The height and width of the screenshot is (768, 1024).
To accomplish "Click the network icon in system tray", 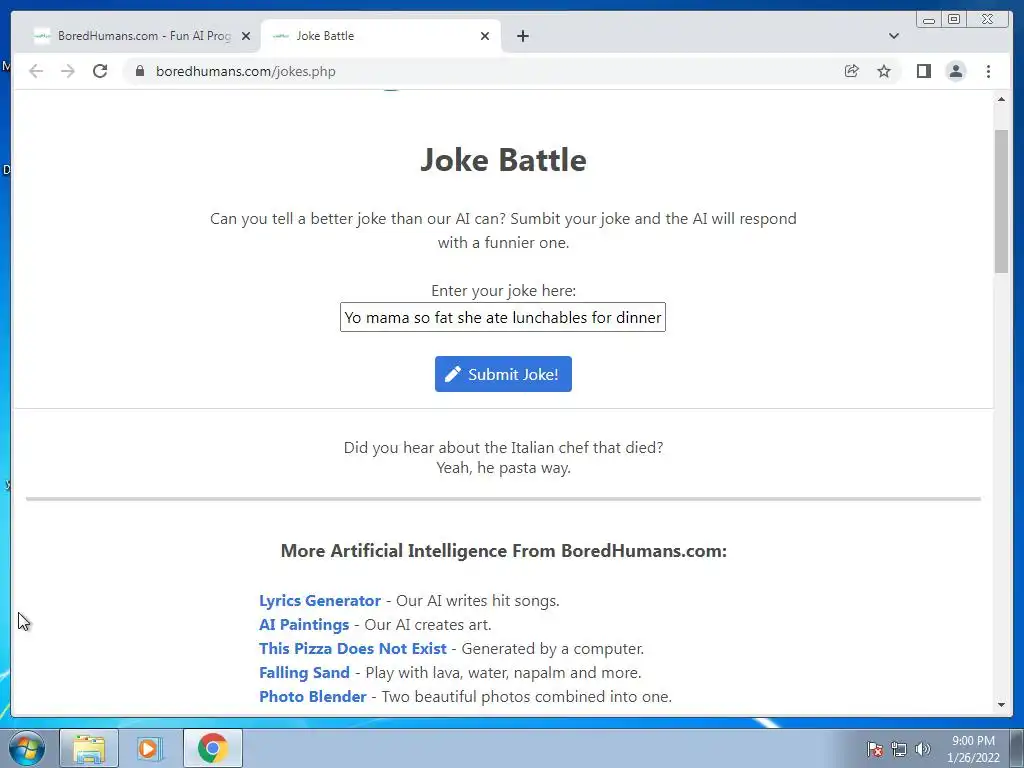I will [x=899, y=749].
